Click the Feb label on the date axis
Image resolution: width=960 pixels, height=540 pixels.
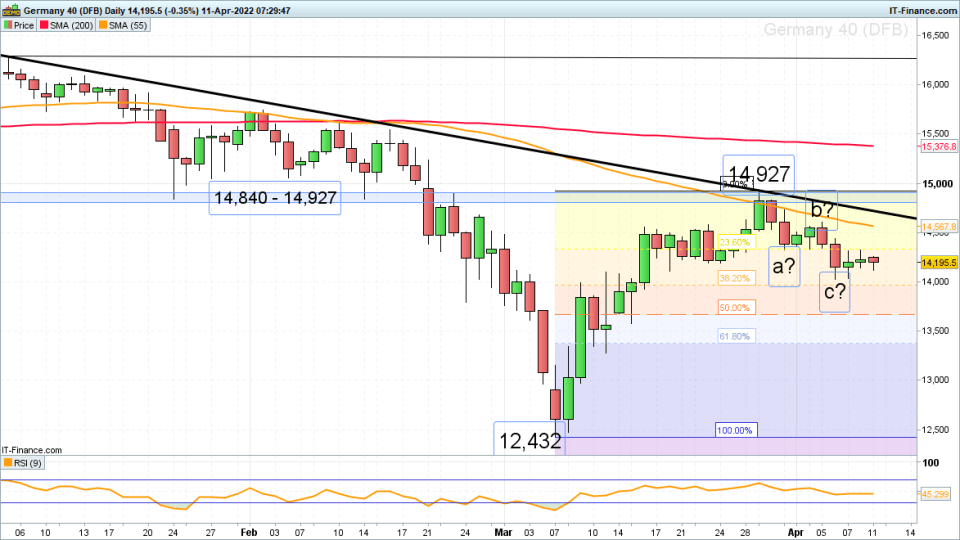tap(249, 533)
